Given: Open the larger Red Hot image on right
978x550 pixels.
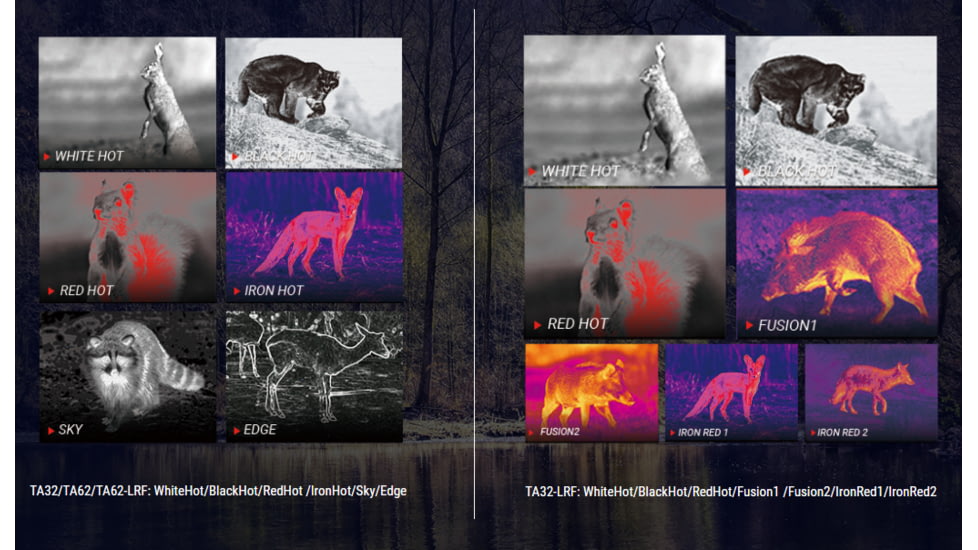Looking at the screenshot, I should tap(625, 264).
